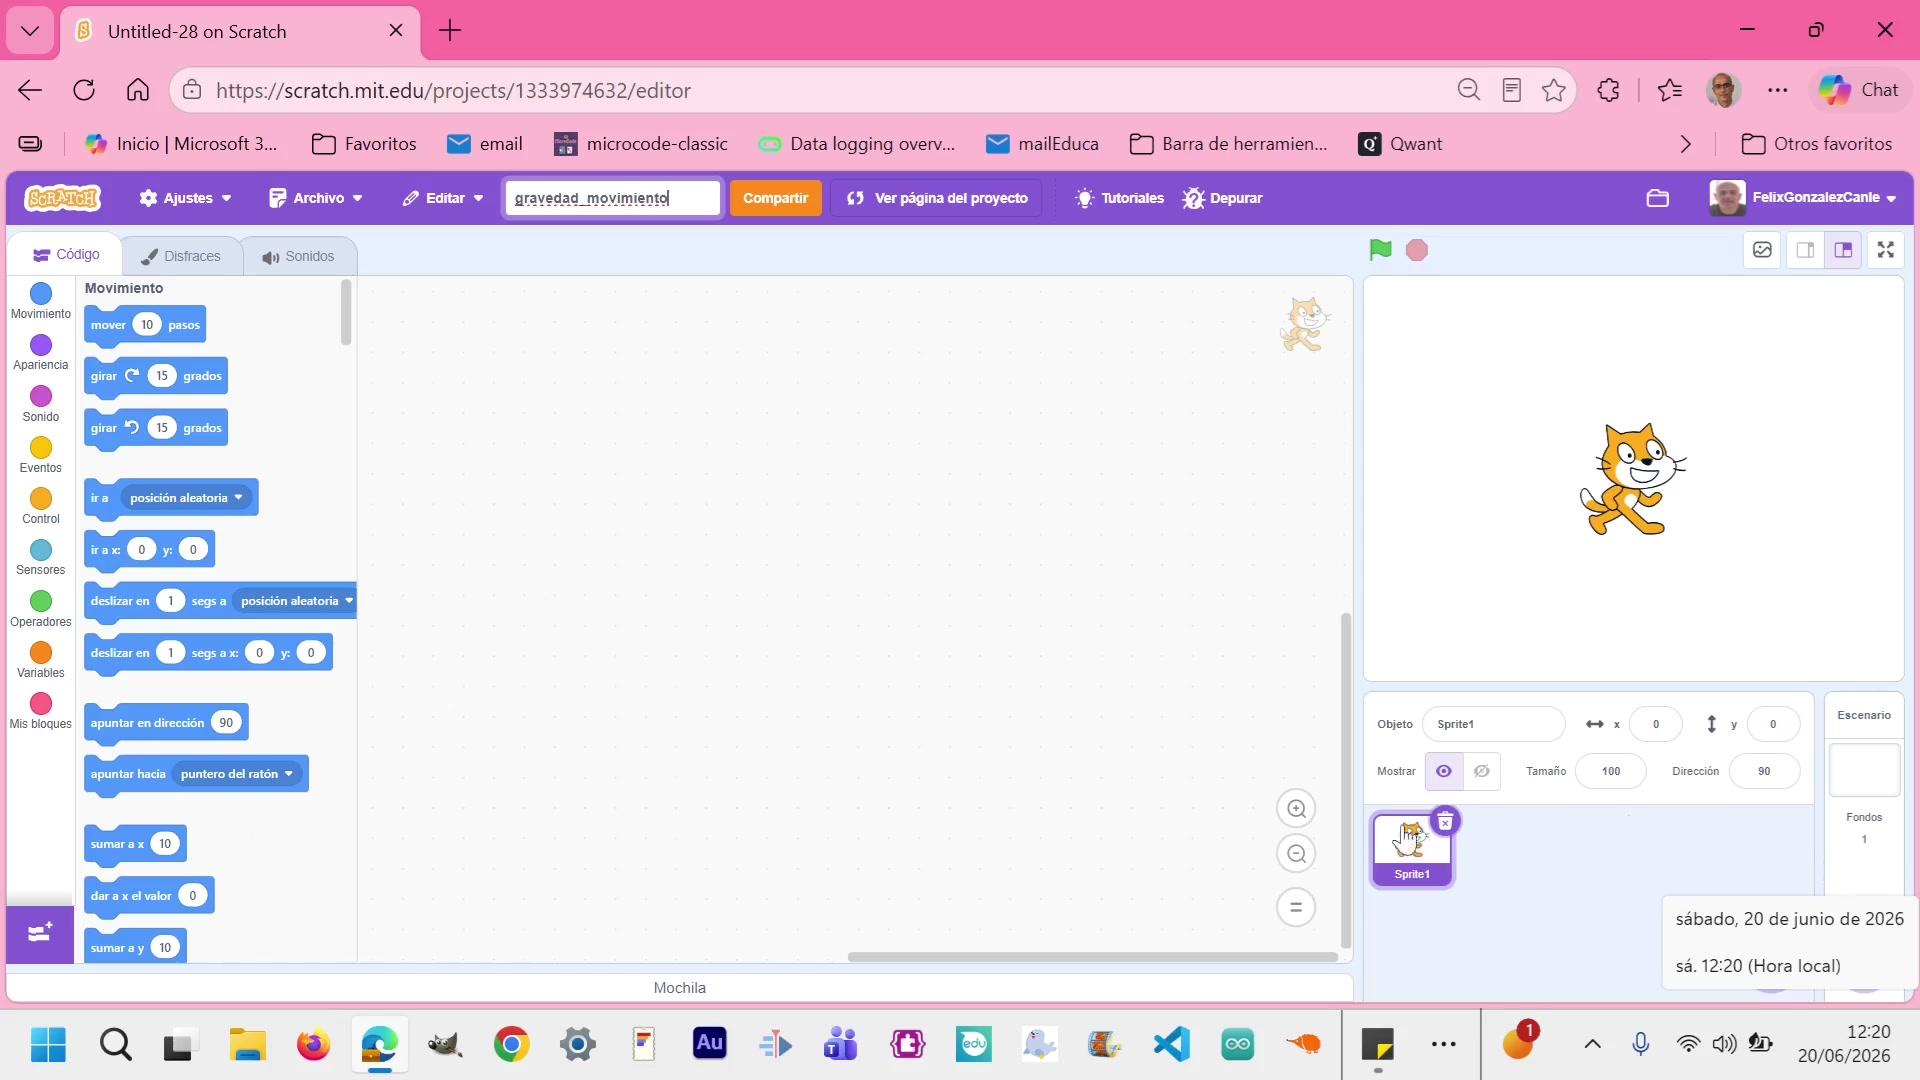Viewport: 1920px width, 1080px height.
Task: Delete Sprite1 with trash icon
Action: pos(1445,821)
